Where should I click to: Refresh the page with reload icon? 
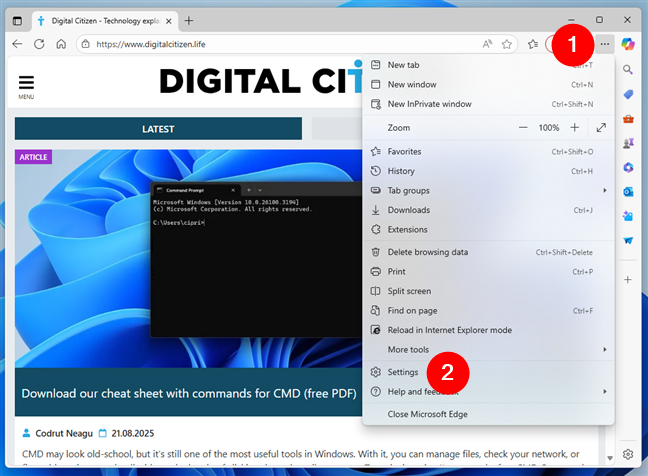39,44
